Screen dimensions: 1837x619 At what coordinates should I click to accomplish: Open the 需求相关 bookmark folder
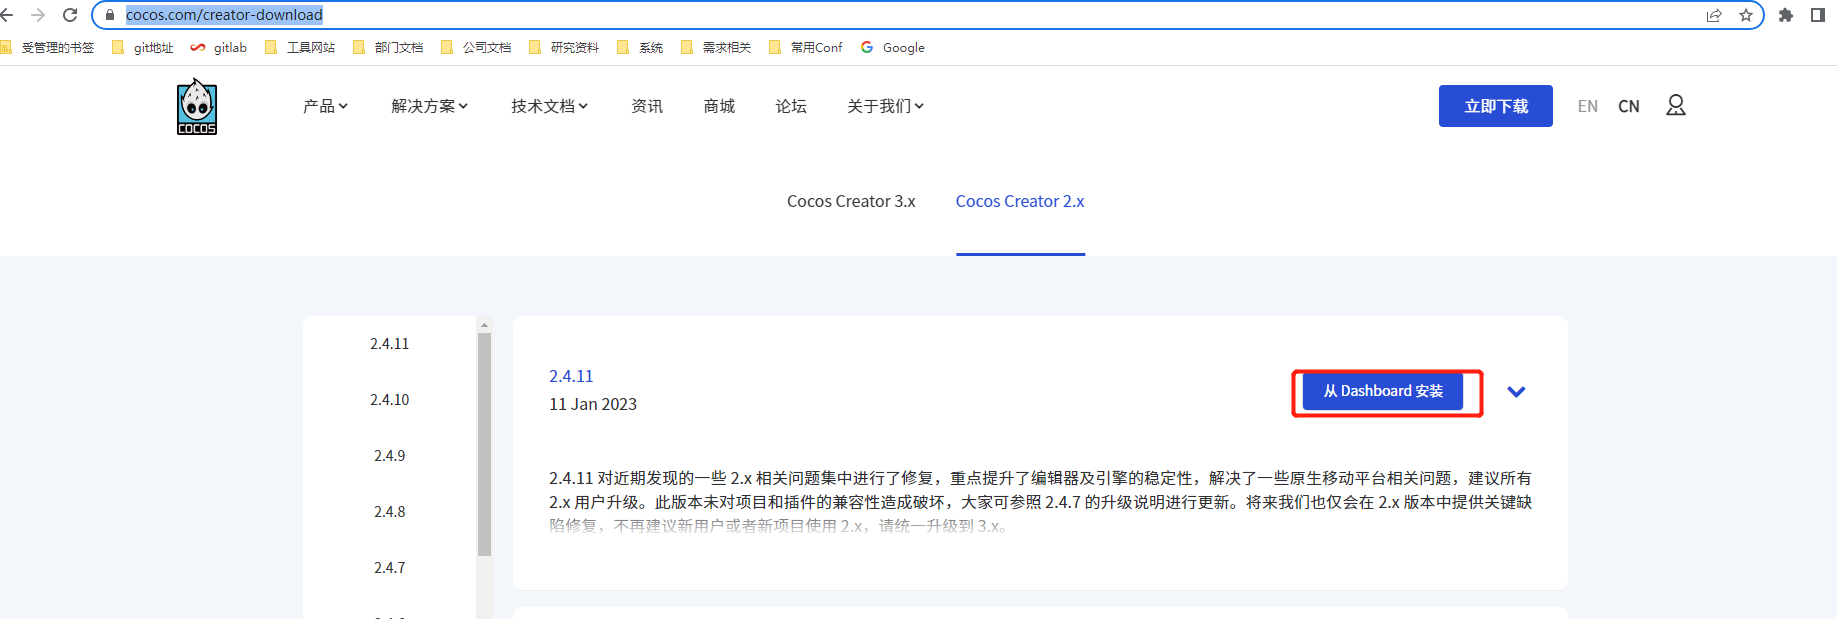pos(716,47)
